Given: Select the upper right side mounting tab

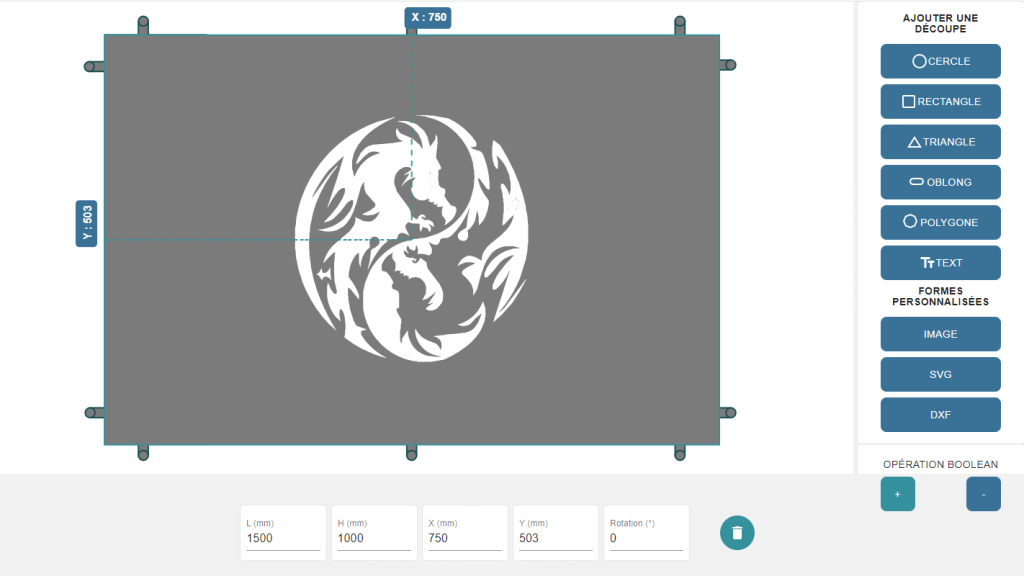Looking at the screenshot, I should coord(728,65).
